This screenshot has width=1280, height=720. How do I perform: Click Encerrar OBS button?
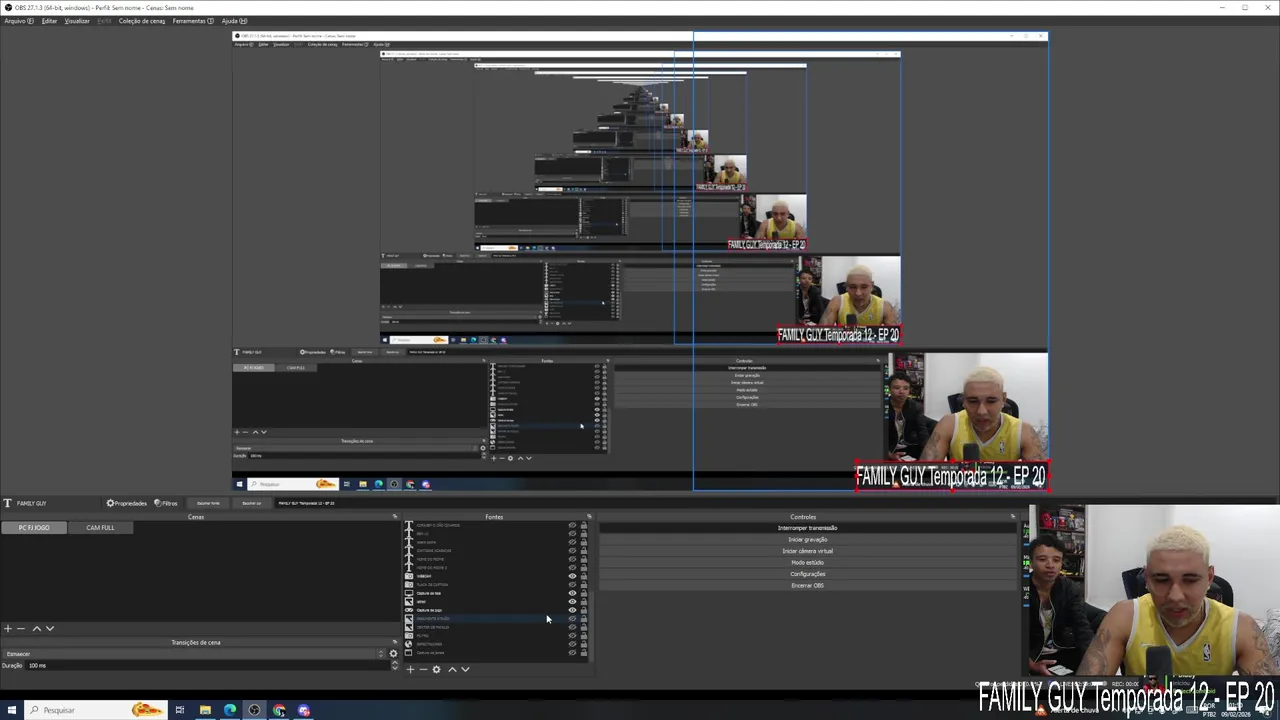click(808, 585)
